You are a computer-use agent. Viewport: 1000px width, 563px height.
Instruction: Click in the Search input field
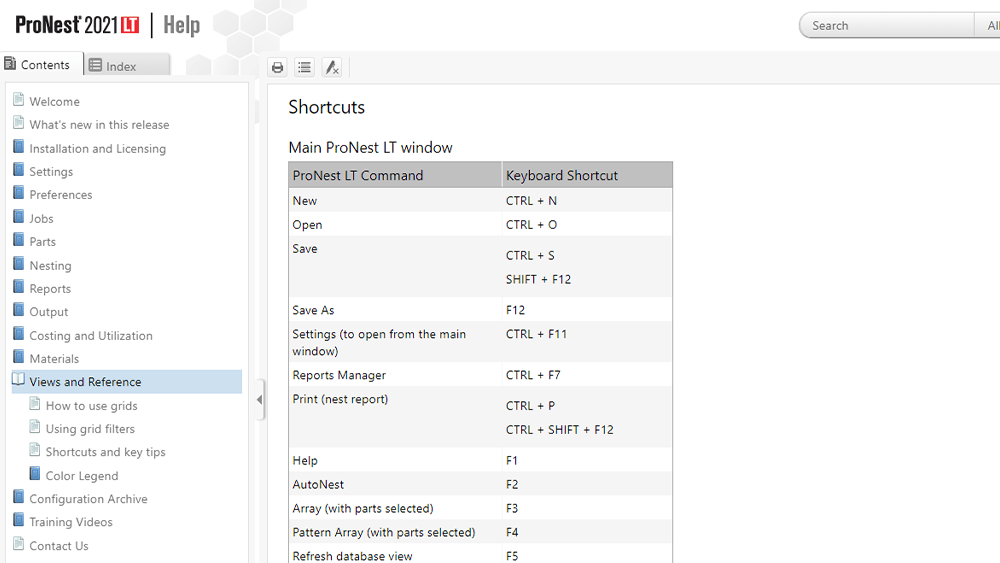(x=885, y=26)
